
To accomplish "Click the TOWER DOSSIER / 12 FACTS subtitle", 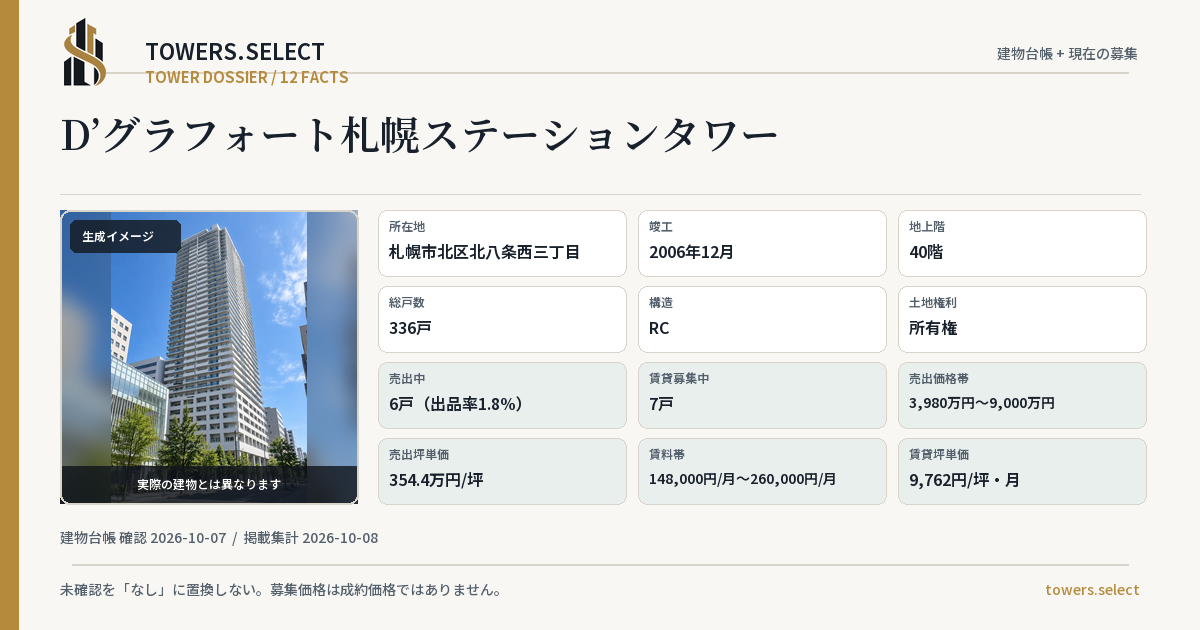I will point(246,77).
